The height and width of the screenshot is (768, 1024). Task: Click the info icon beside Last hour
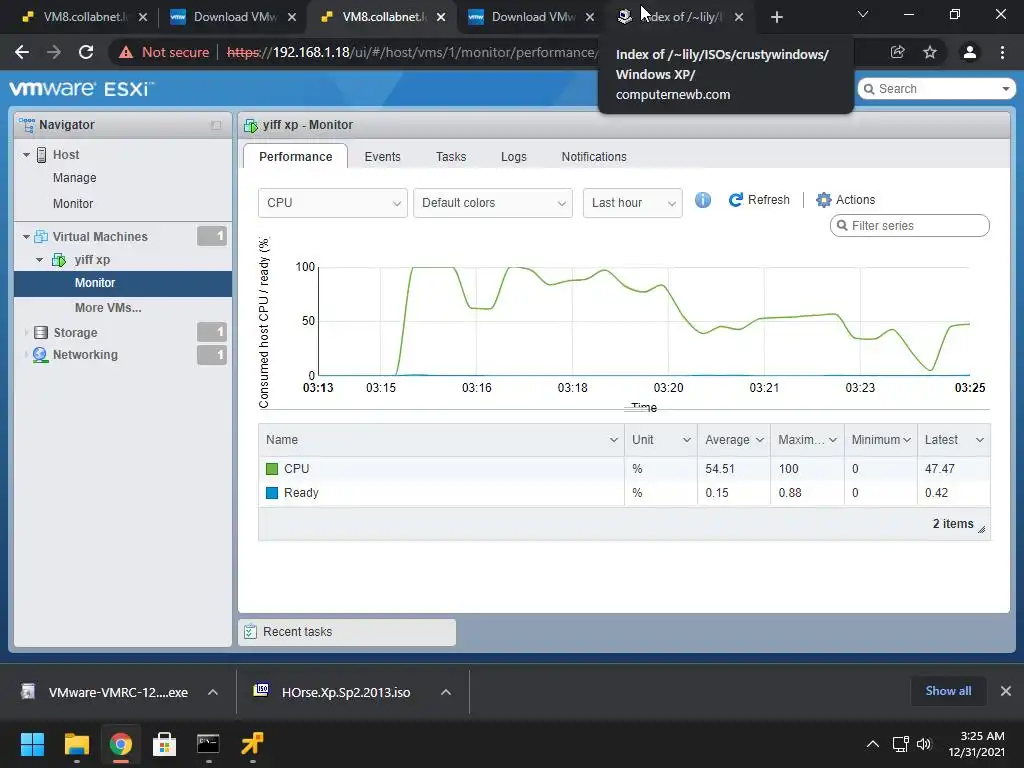[x=703, y=200]
